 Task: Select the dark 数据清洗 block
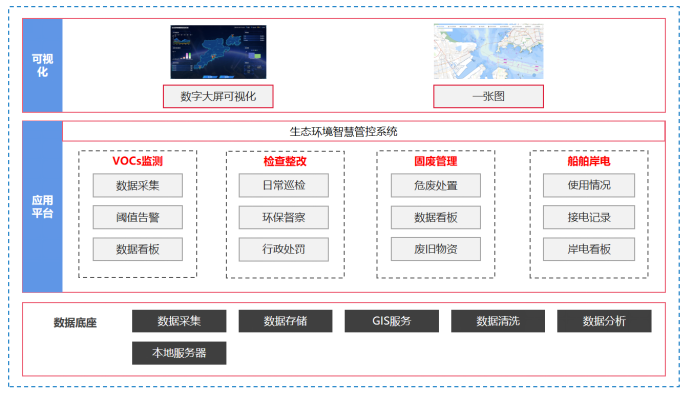[498, 321]
